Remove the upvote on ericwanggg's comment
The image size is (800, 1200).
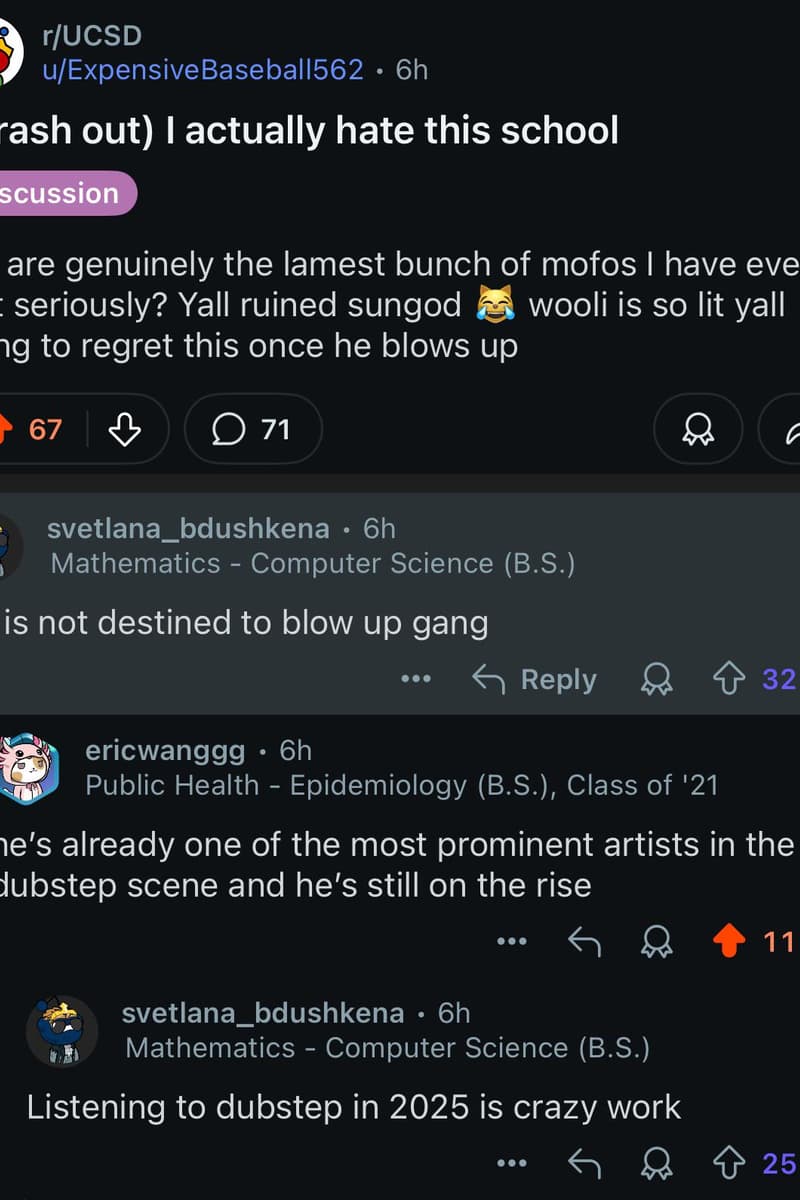coord(730,941)
